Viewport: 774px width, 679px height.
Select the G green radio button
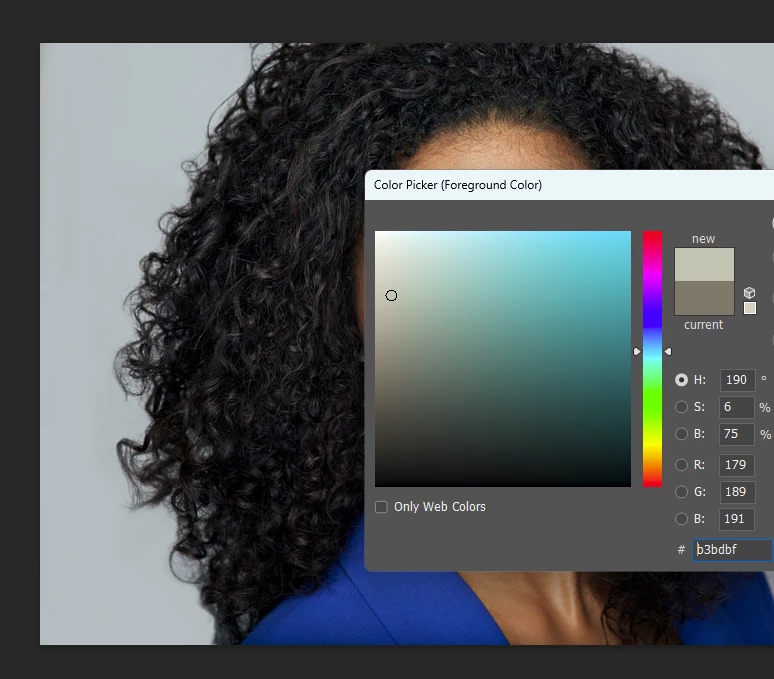pyautogui.click(x=681, y=492)
